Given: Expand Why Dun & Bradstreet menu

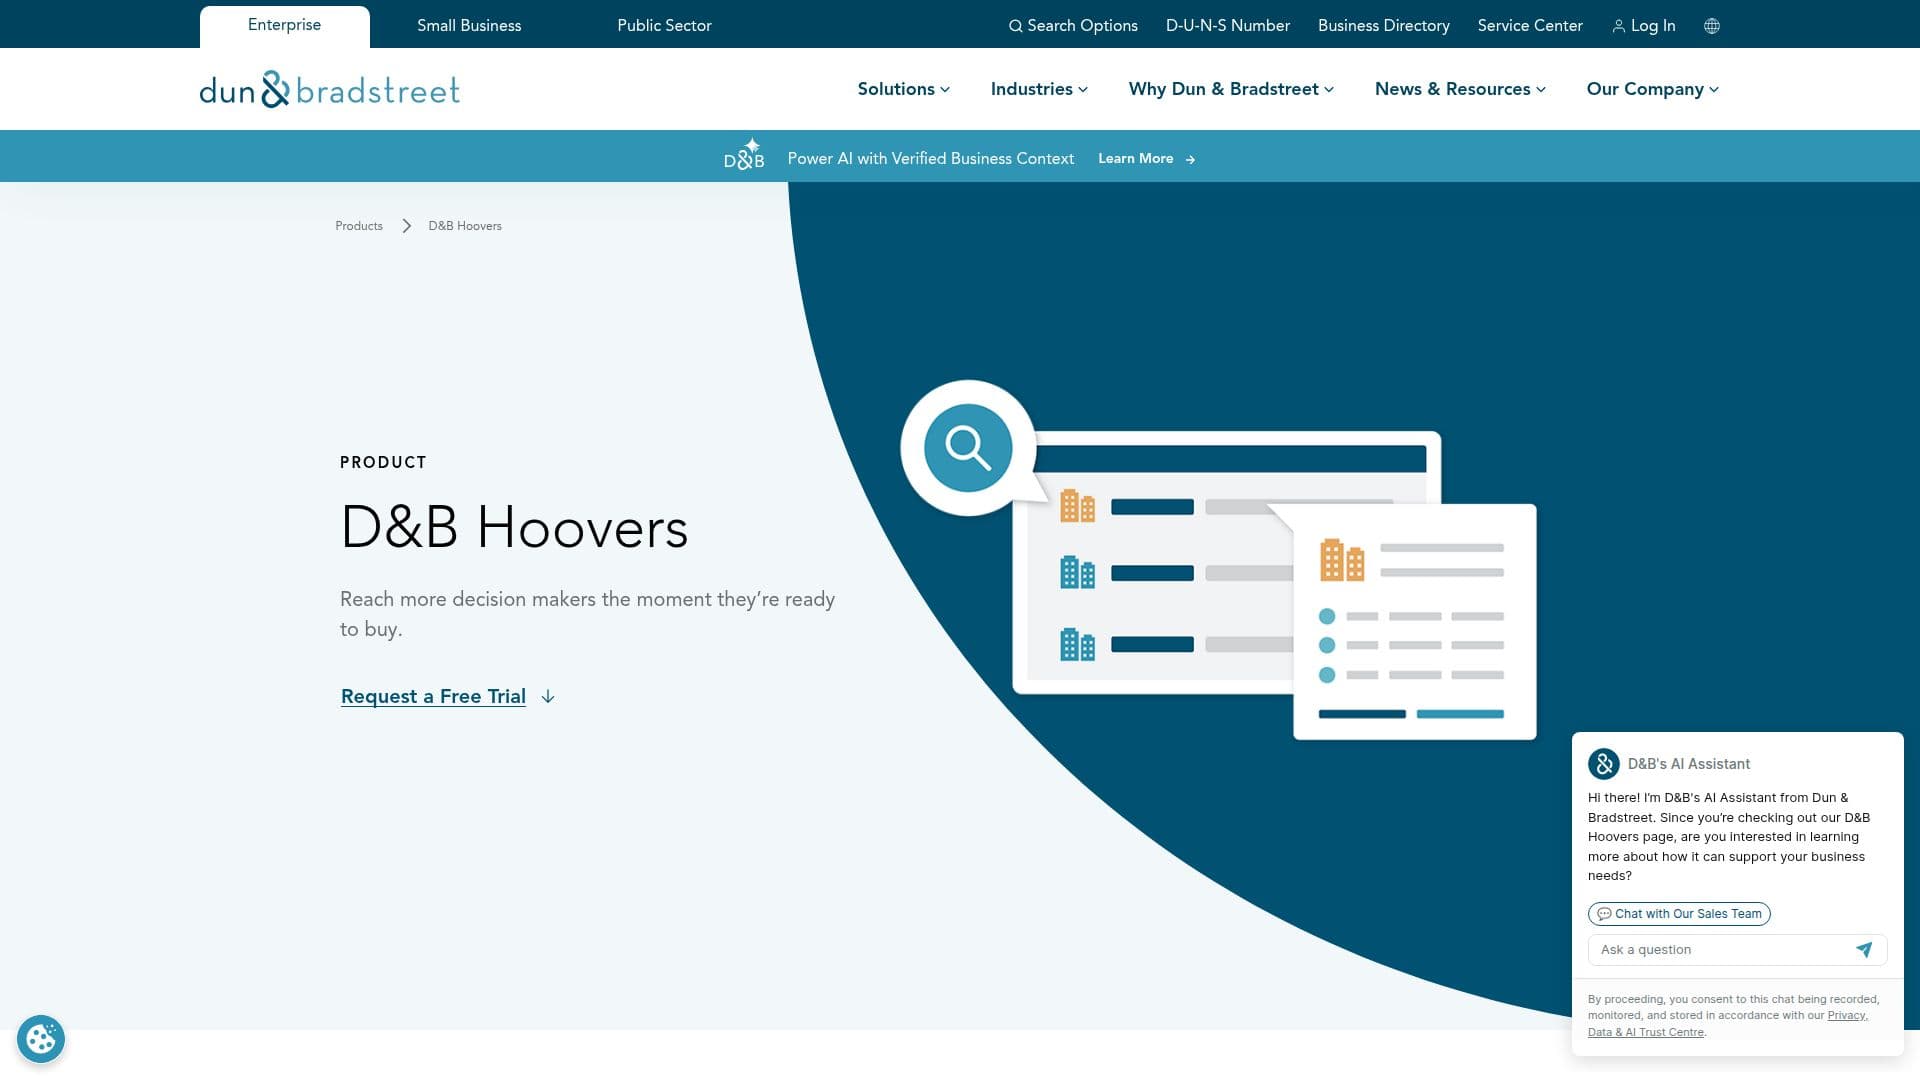Looking at the screenshot, I should [x=1231, y=89].
